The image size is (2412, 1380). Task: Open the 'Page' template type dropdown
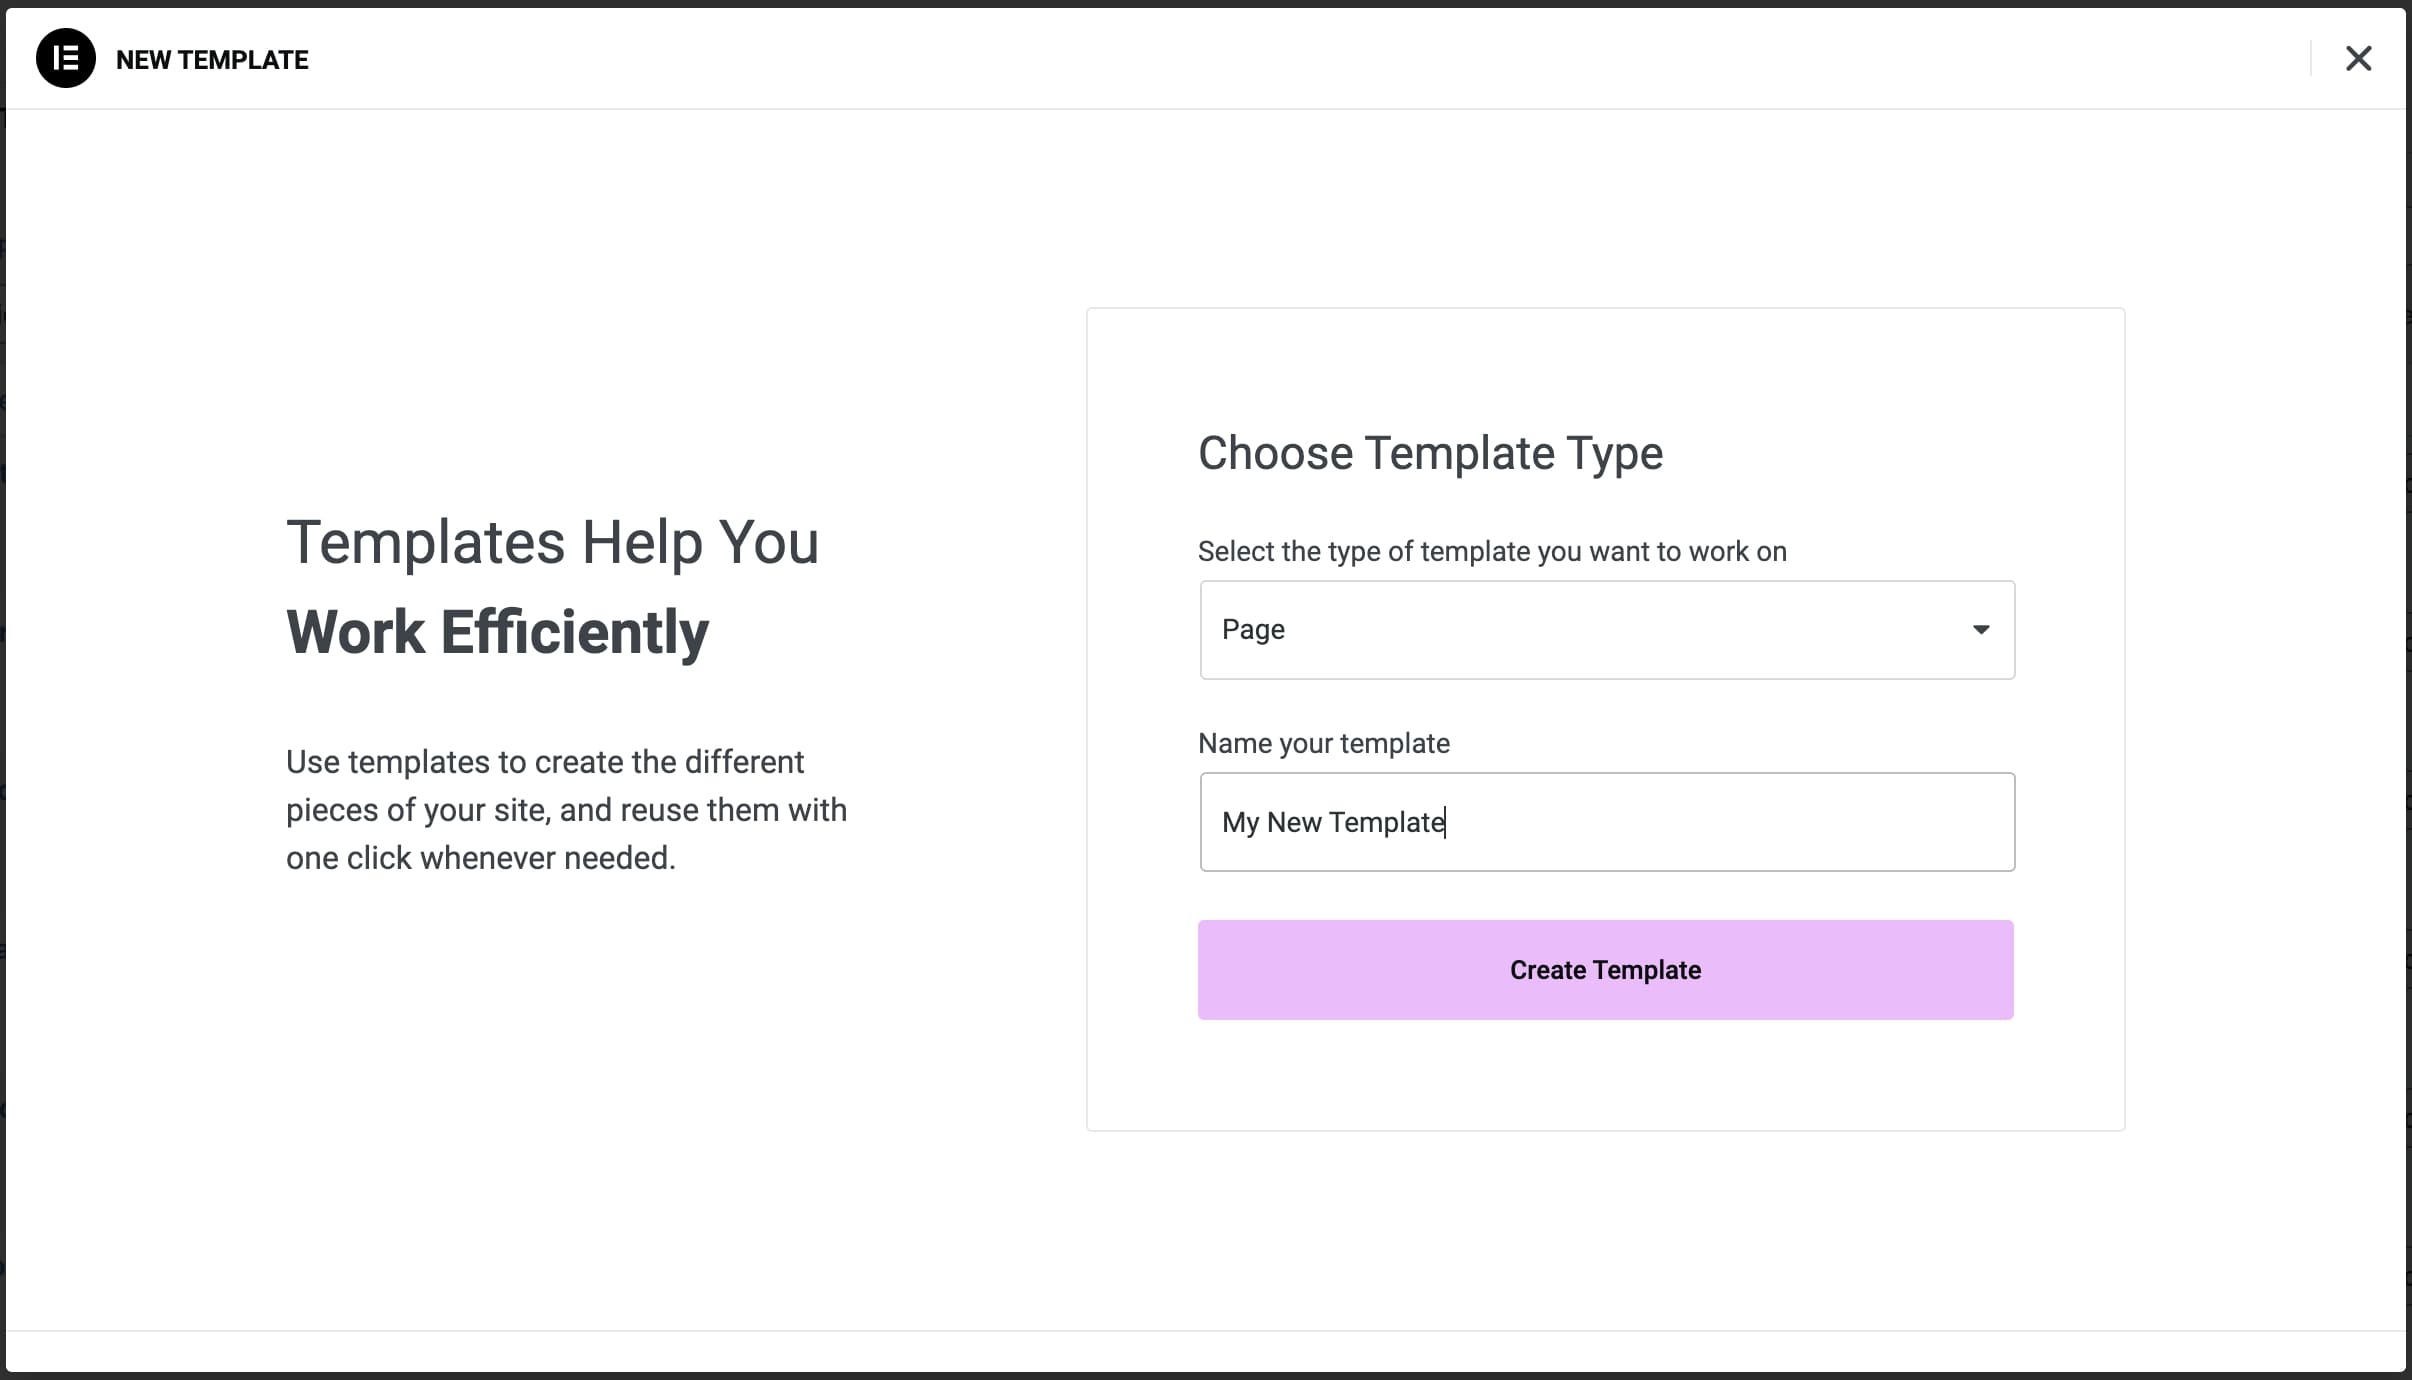click(x=1605, y=630)
